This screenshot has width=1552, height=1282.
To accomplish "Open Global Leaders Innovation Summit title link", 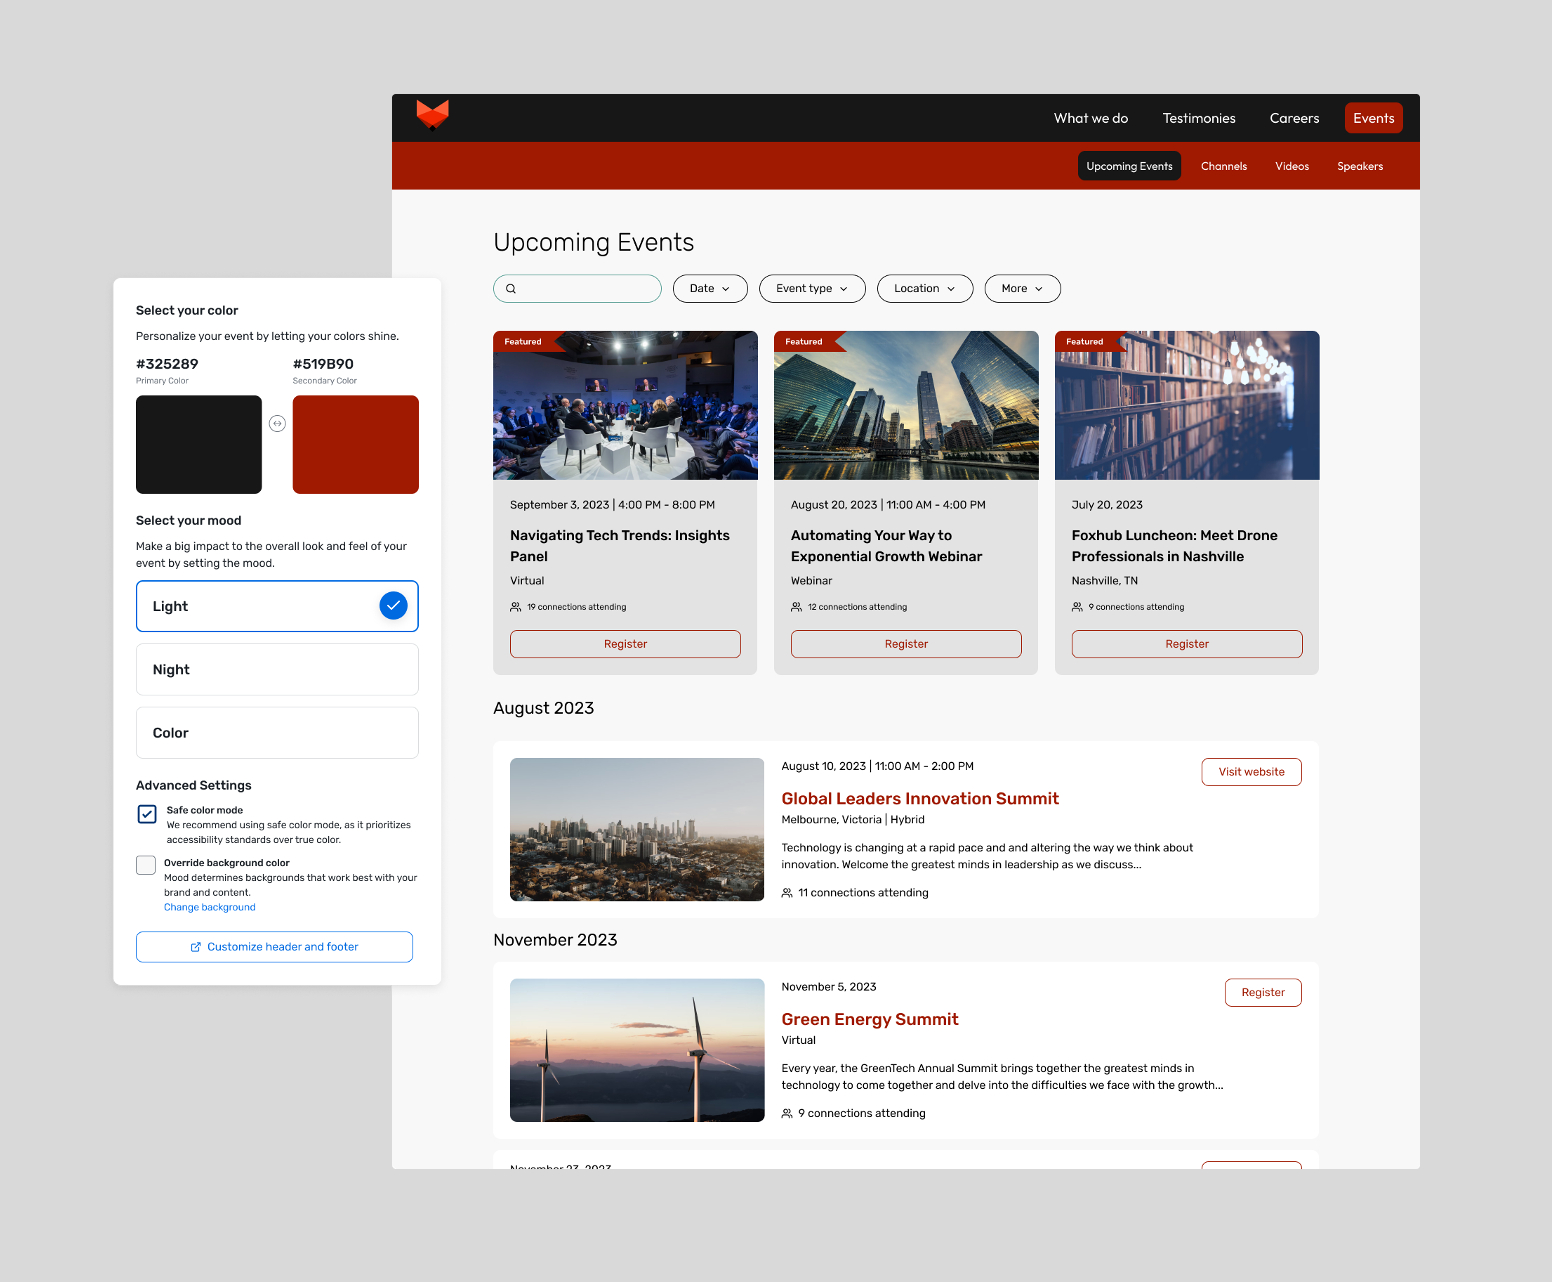I will coord(920,798).
